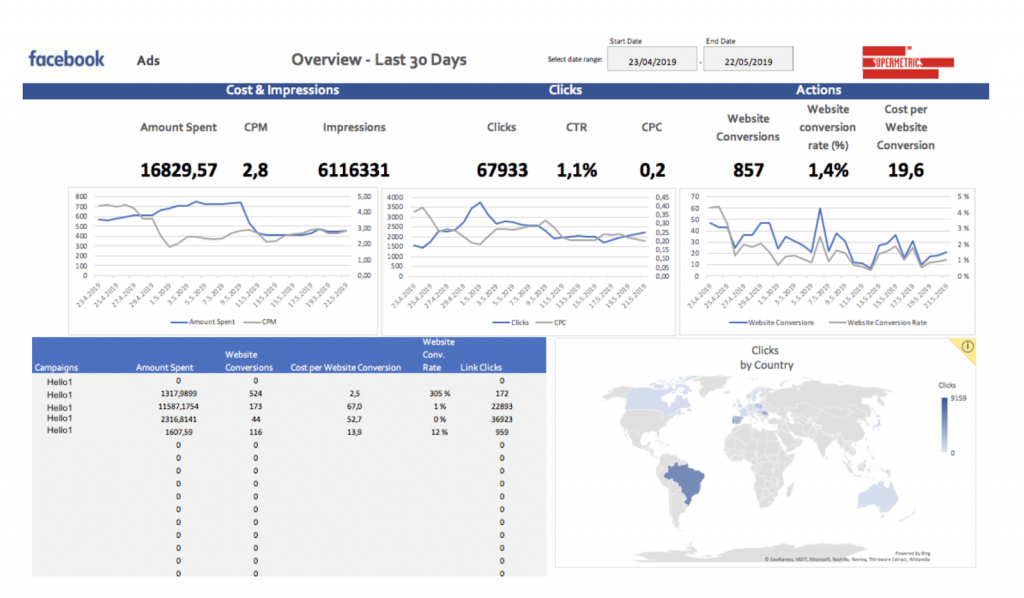Viewport: 1024px width, 598px height.
Task: Select the CTR value 1,1%
Action: pyautogui.click(x=577, y=171)
